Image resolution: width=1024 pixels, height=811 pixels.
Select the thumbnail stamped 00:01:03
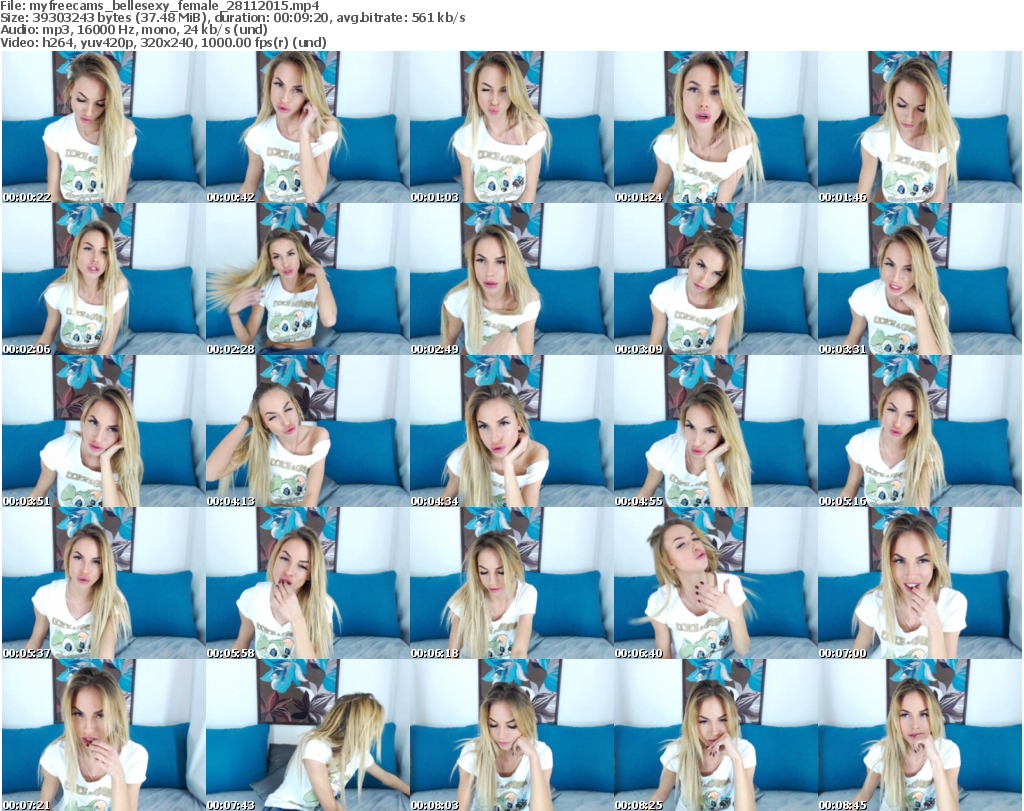click(511, 127)
